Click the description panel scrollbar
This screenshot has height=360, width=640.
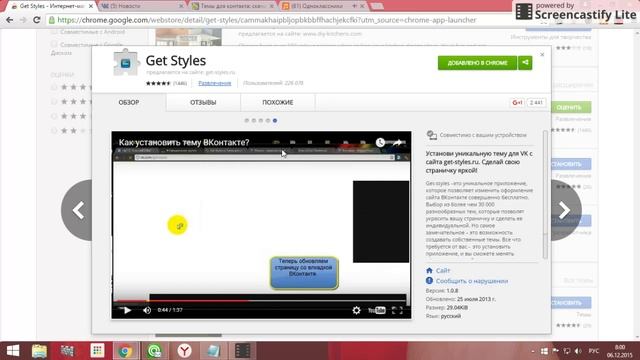tap(545, 195)
